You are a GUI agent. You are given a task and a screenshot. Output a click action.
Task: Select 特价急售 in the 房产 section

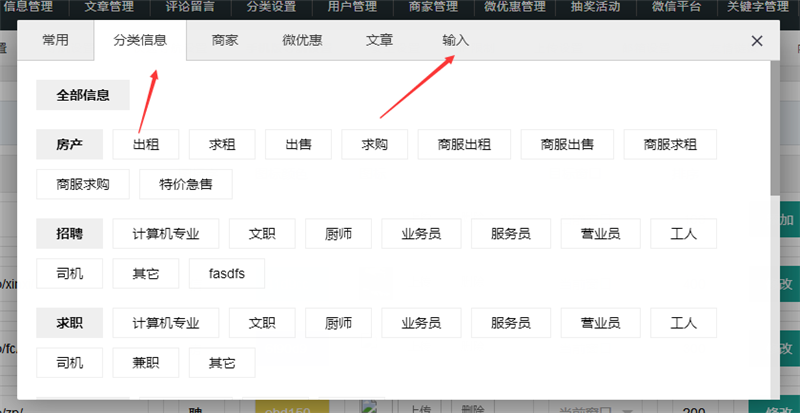185,184
